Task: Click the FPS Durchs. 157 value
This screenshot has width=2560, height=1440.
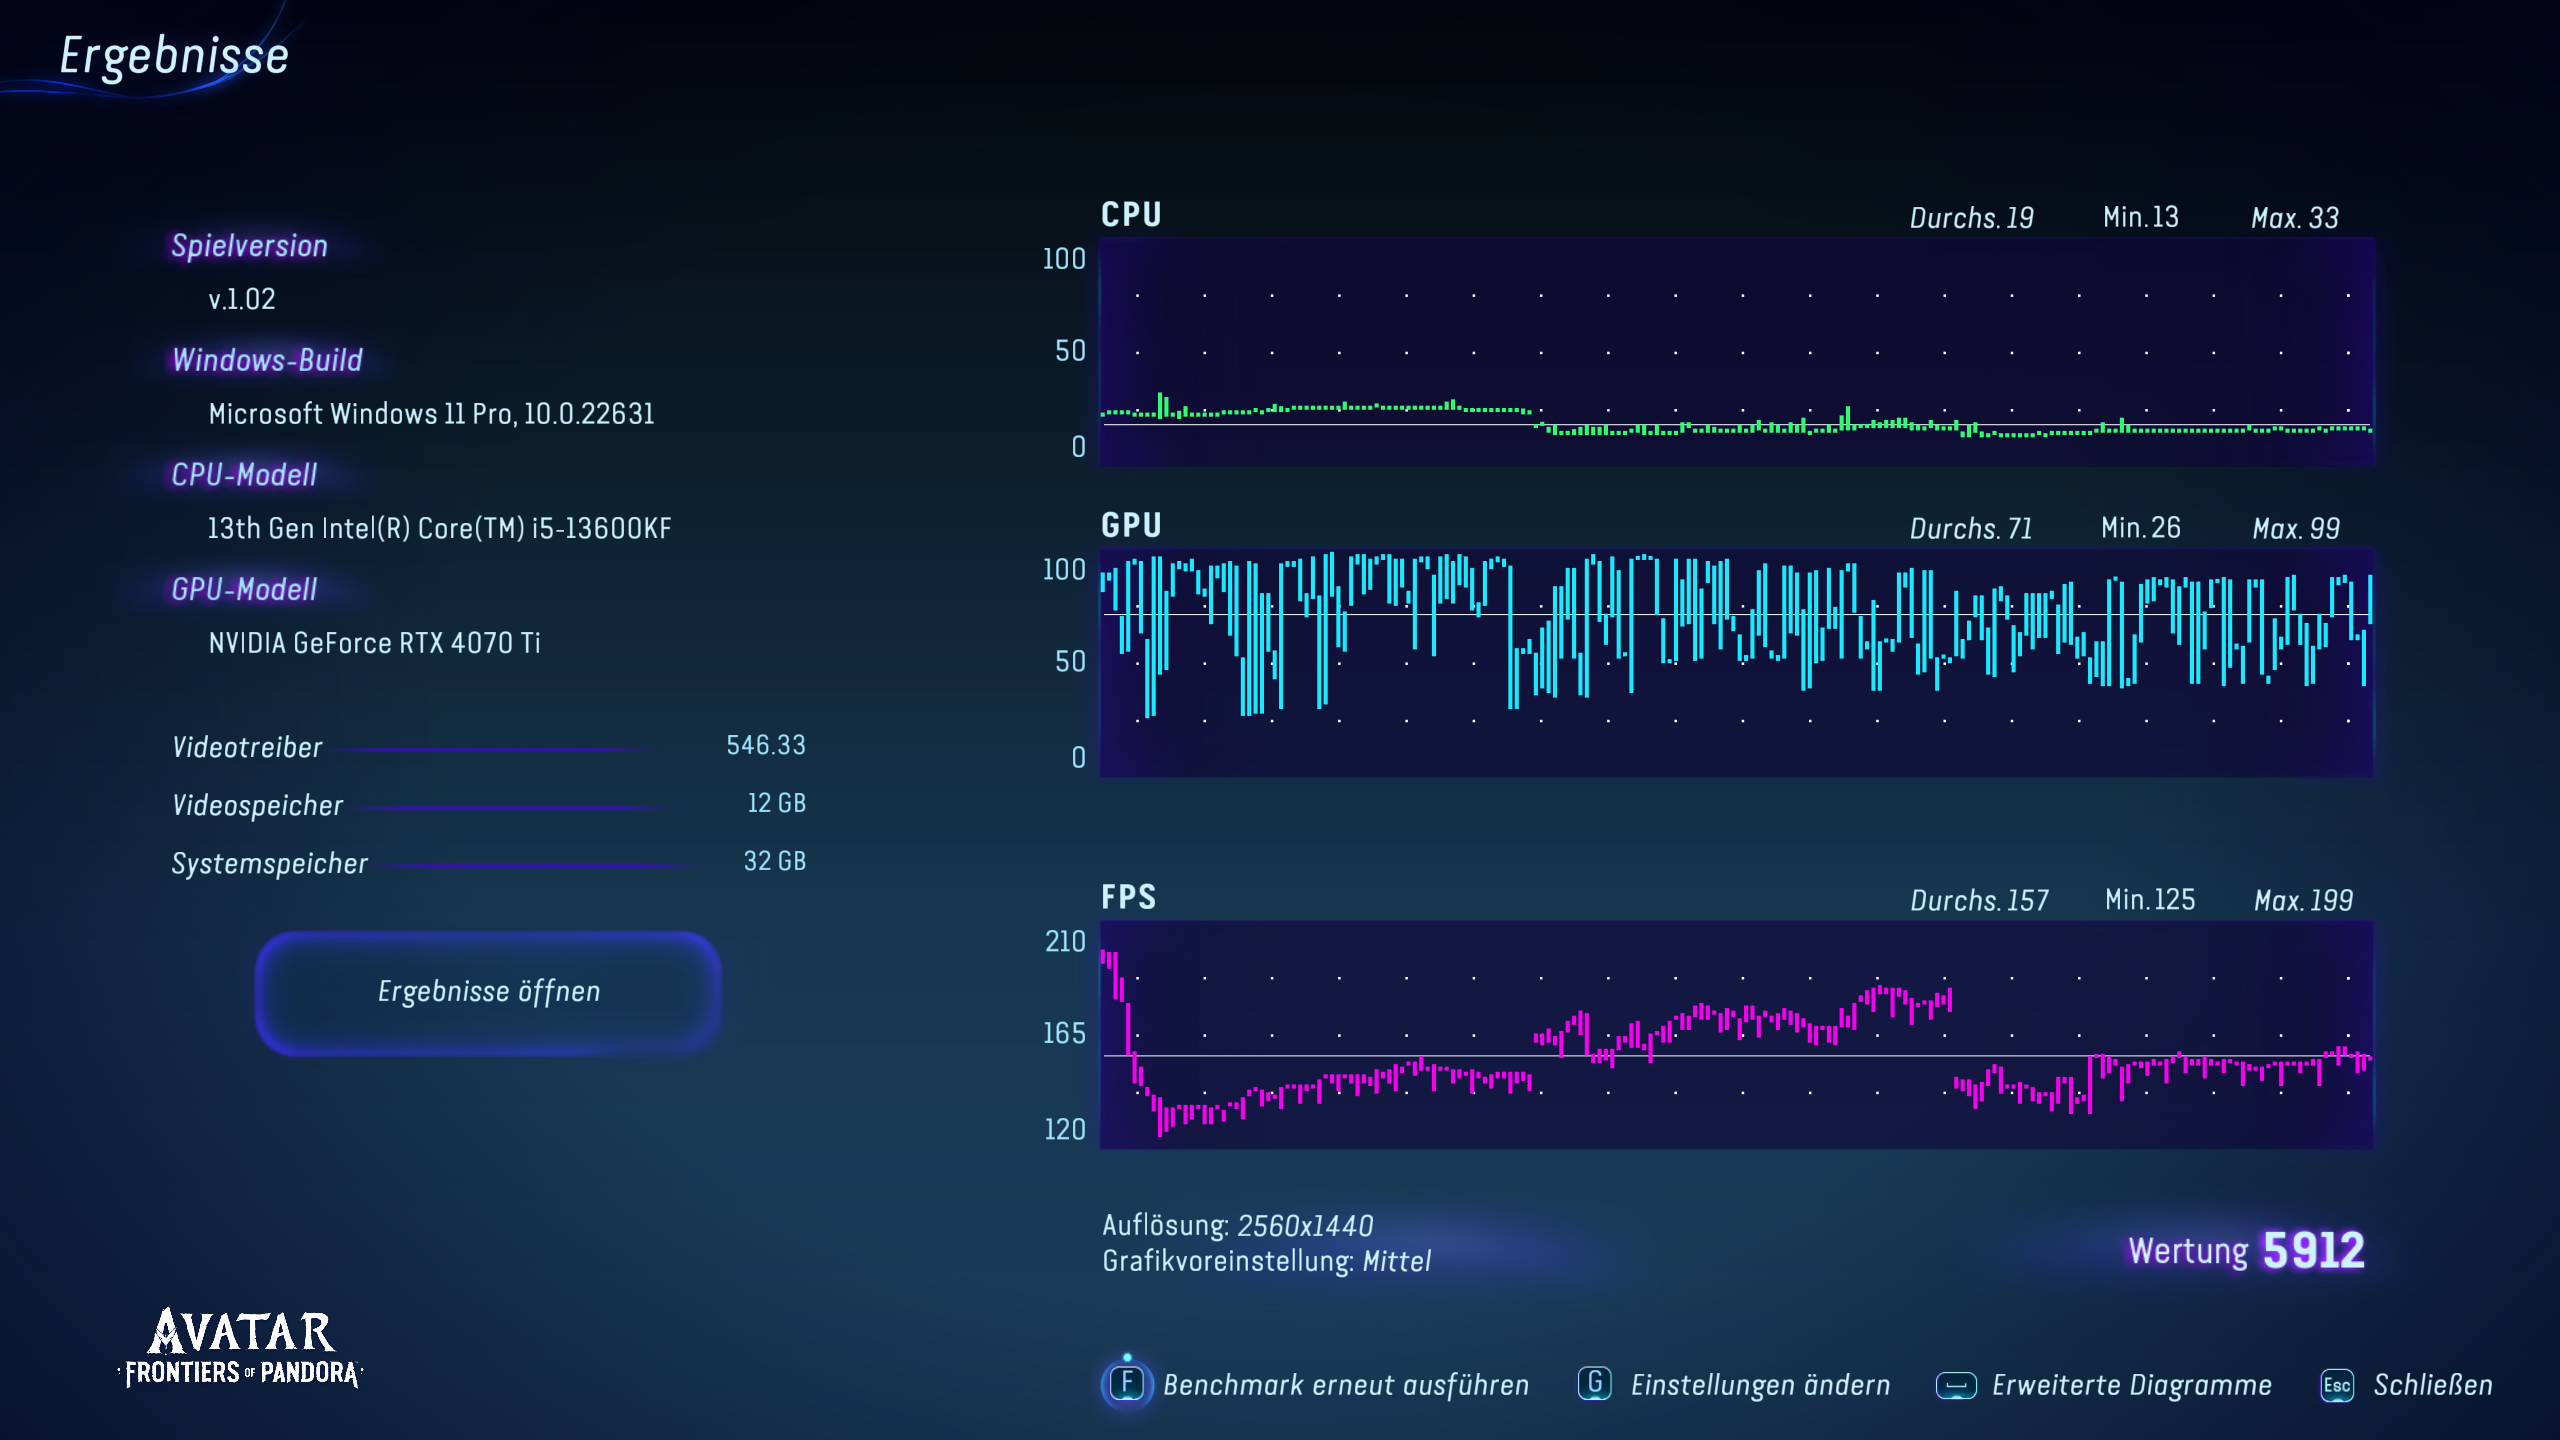Action: click(x=1978, y=900)
